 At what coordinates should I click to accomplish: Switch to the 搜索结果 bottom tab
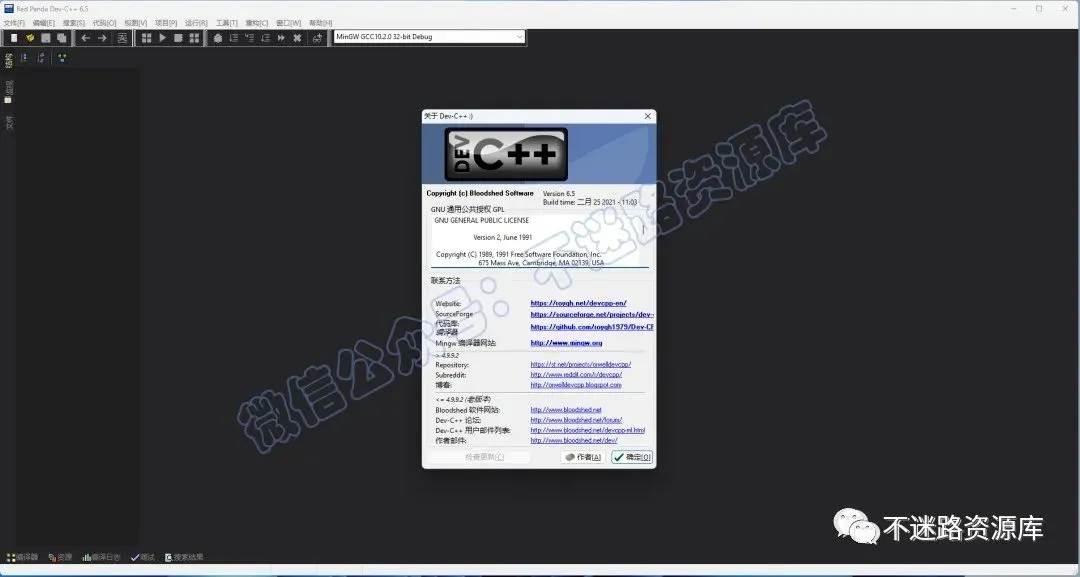[184, 557]
